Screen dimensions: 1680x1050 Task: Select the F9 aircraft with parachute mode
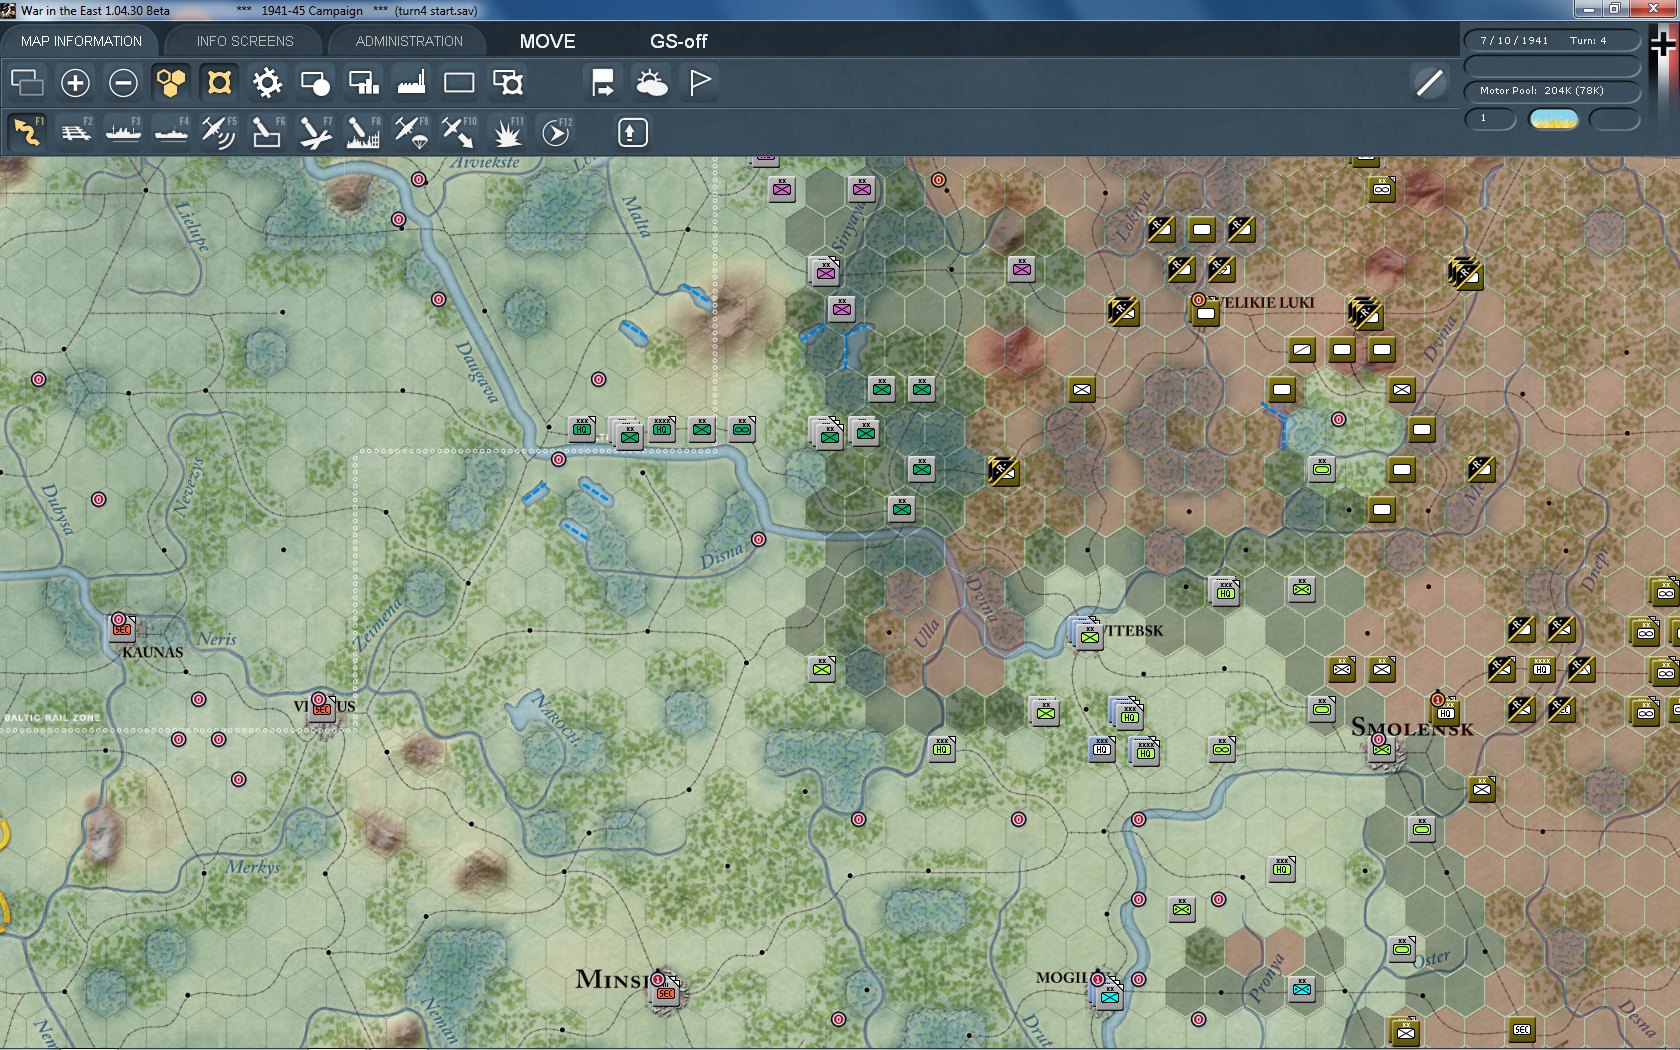411,131
